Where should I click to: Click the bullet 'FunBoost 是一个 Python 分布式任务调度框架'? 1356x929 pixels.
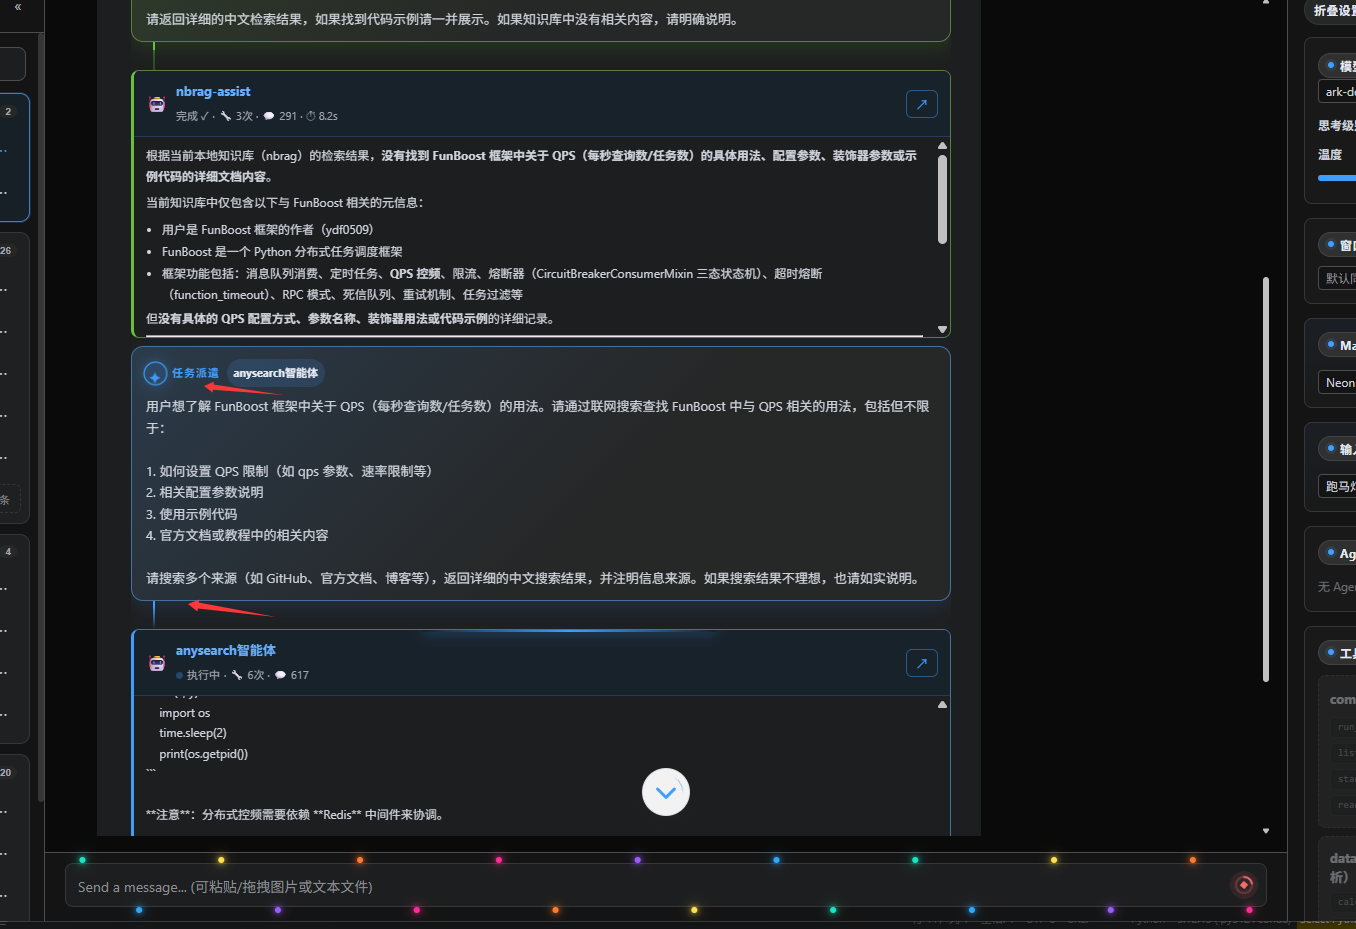(282, 252)
